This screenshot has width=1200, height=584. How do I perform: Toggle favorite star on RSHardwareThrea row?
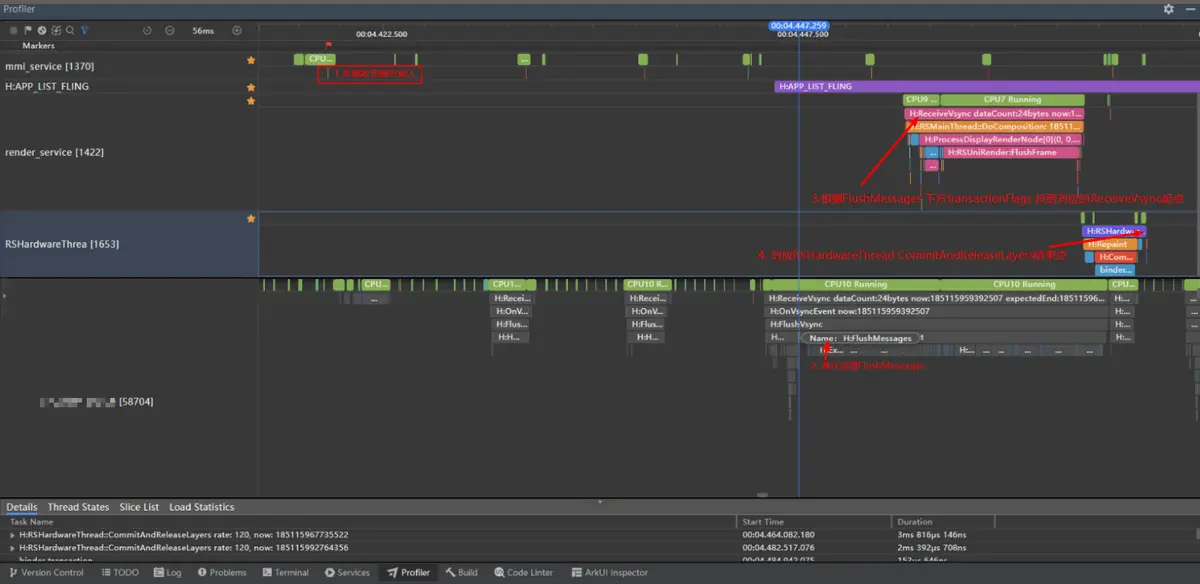point(251,219)
